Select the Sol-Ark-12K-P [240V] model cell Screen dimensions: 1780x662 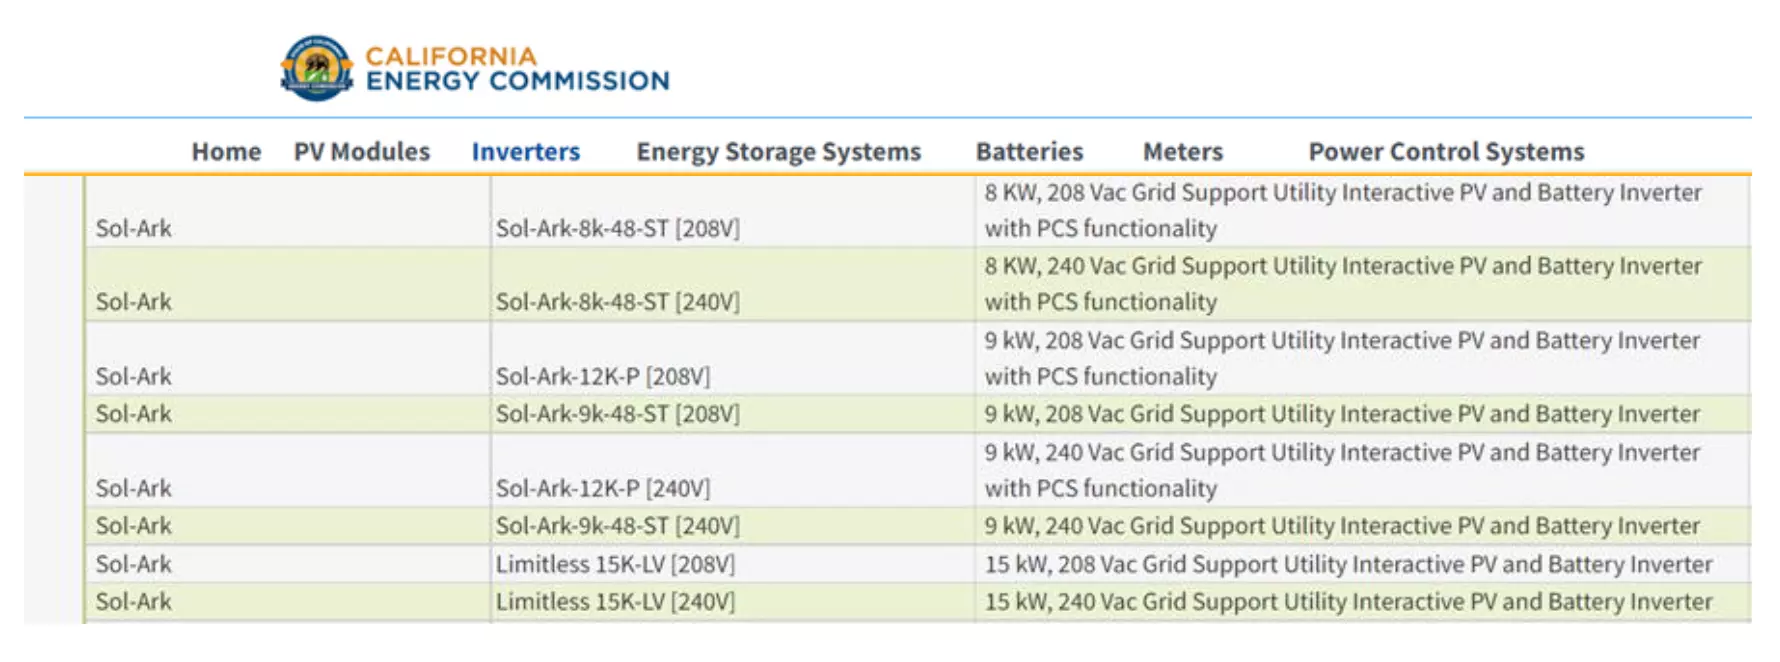point(602,488)
